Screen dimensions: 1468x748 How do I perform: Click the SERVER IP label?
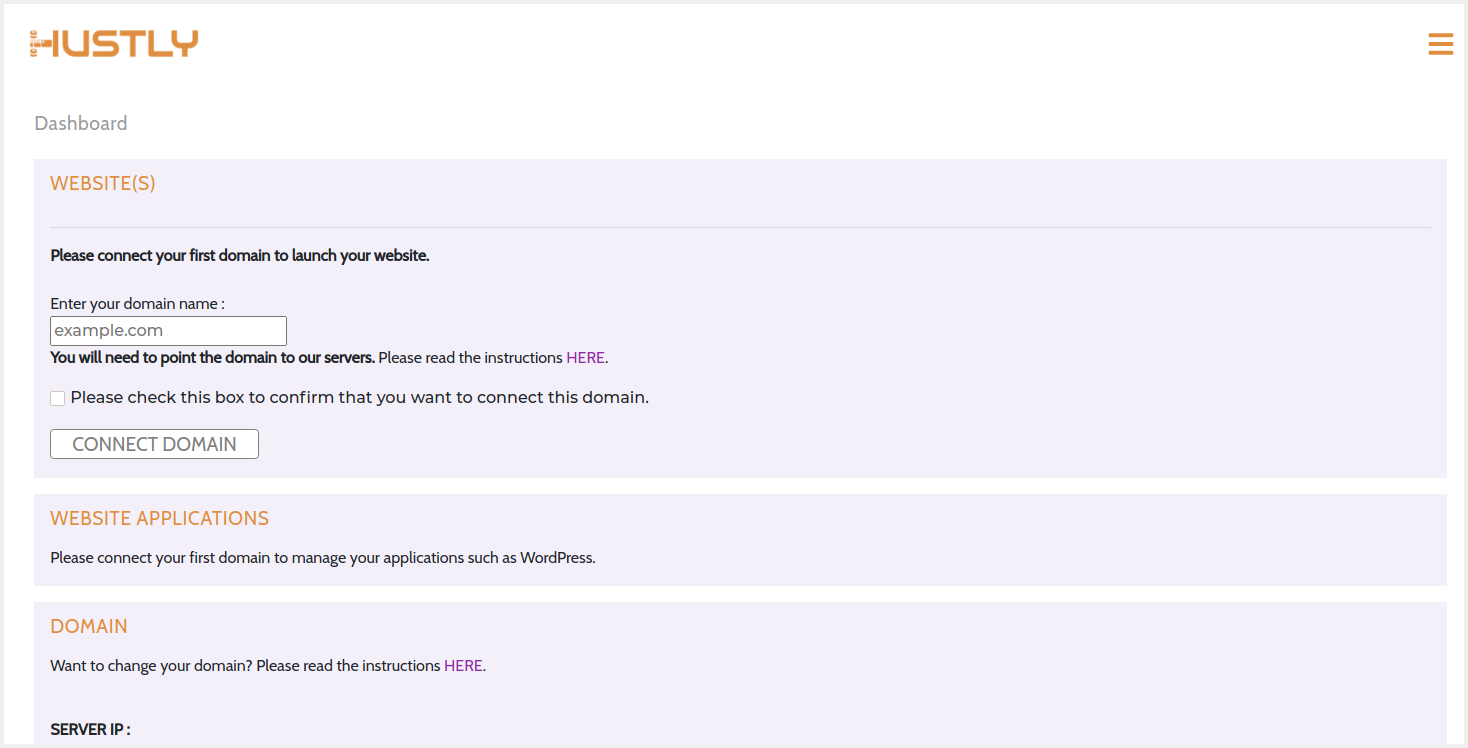tap(90, 729)
